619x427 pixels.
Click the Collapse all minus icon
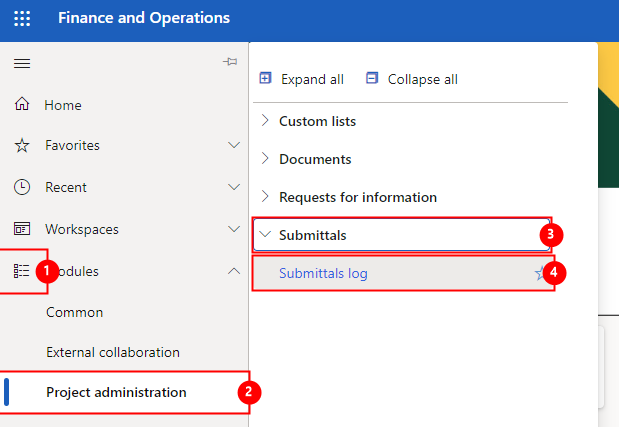(x=372, y=78)
